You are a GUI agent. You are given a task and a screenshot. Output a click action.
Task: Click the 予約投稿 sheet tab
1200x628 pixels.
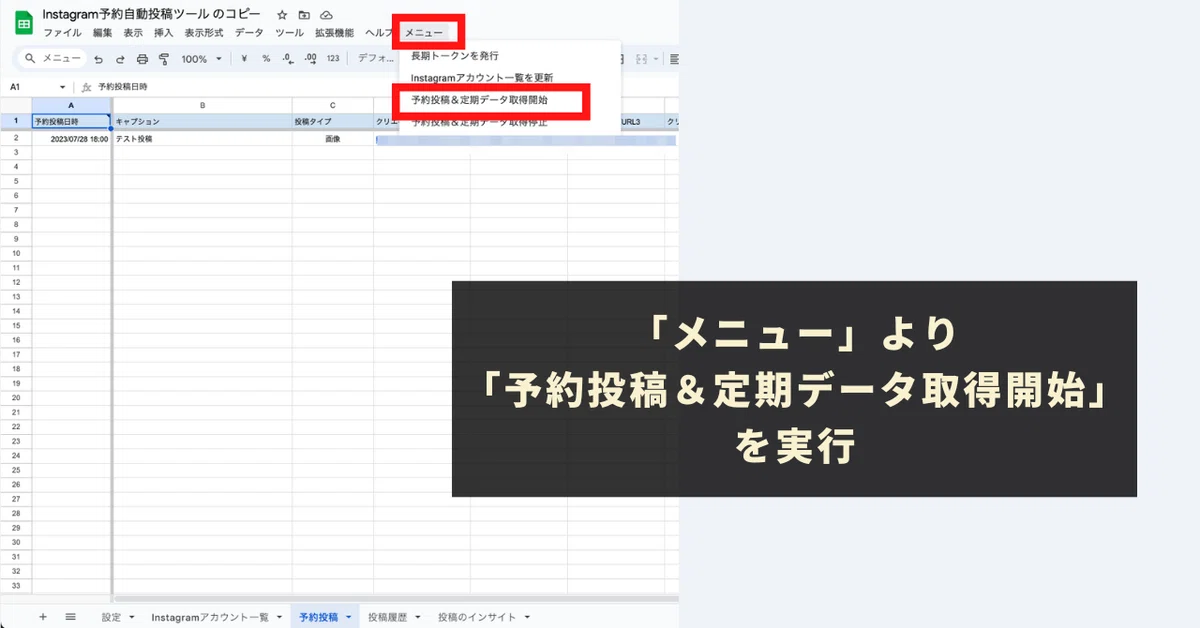(x=319, y=617)
